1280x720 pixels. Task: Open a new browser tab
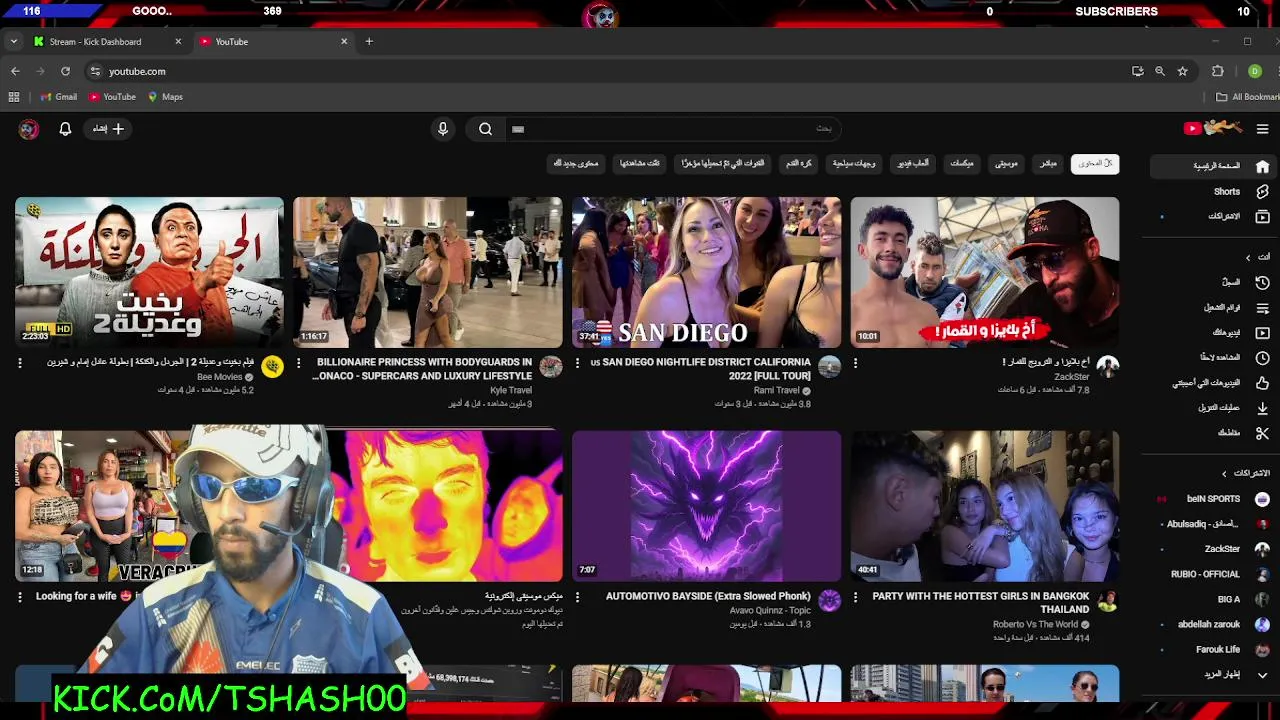(369, 42)
